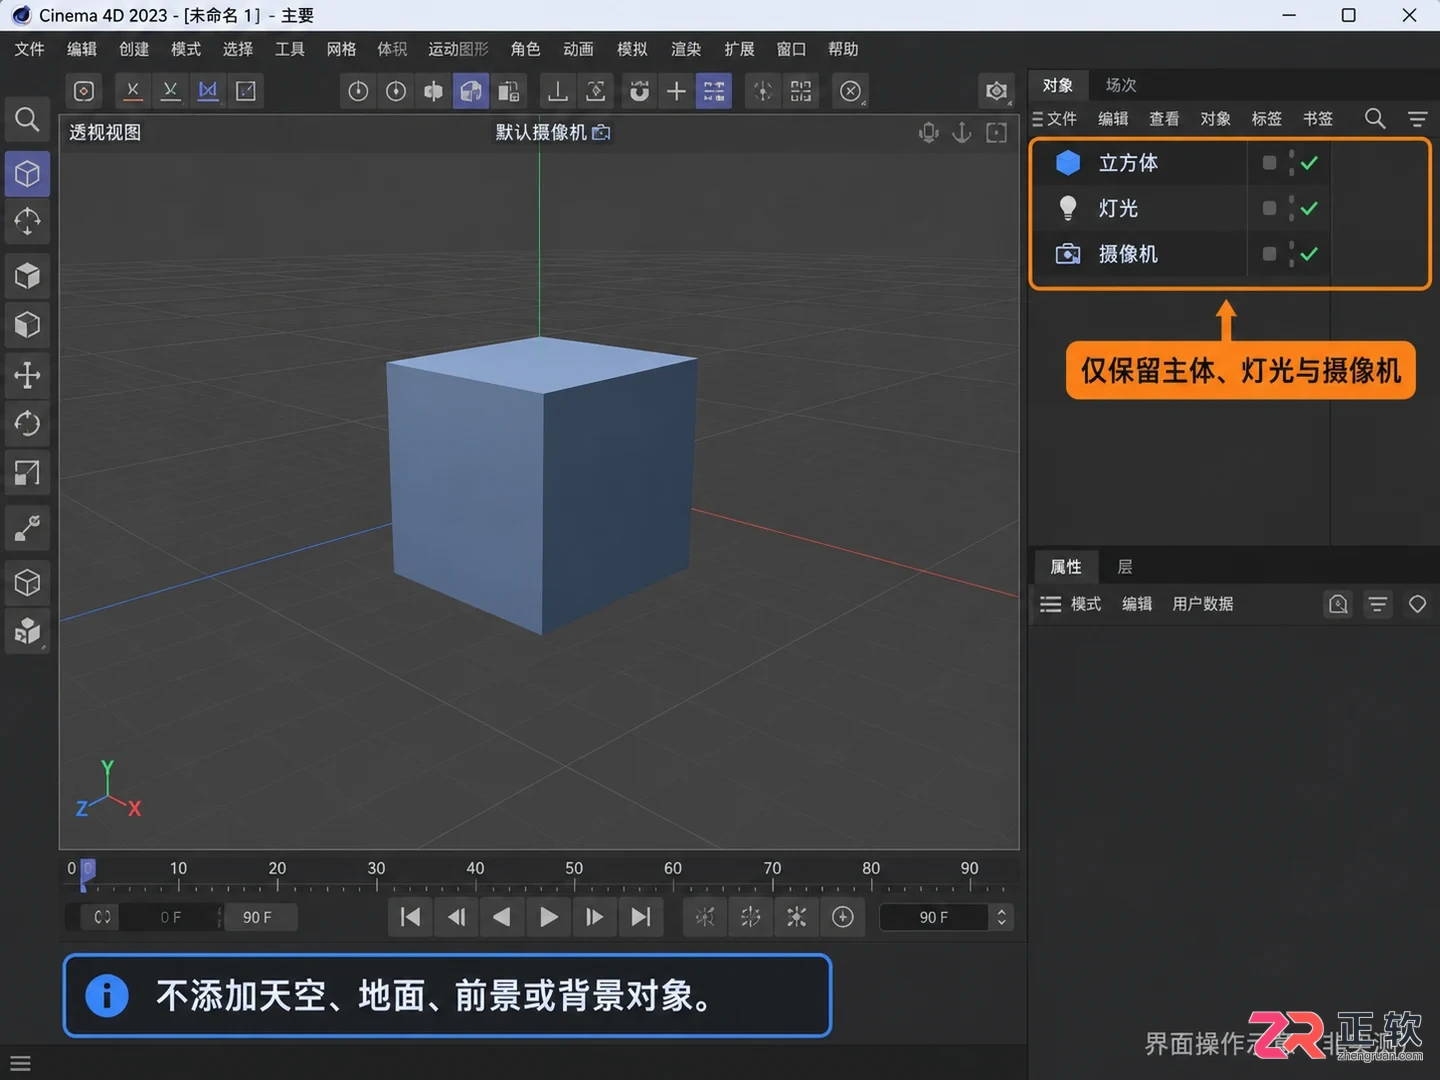Open the 运动图形 menu

[459, 49]
